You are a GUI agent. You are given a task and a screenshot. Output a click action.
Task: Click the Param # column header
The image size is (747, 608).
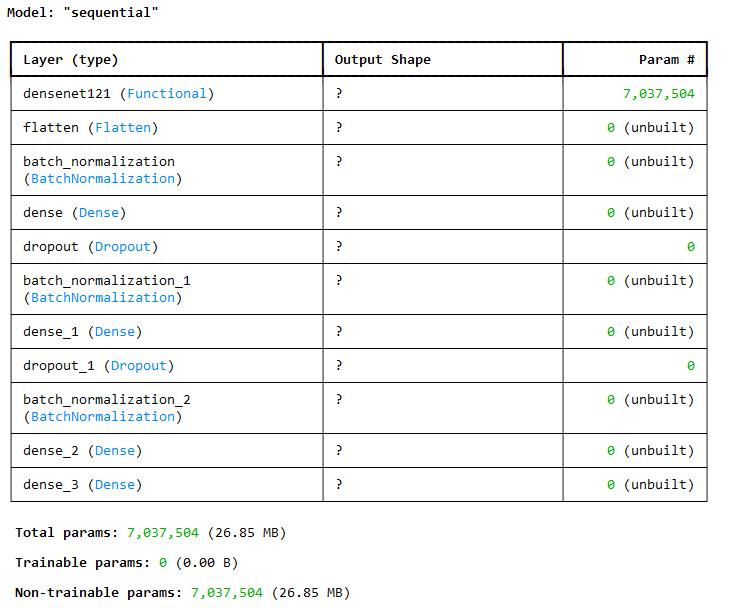pos(666,60)
